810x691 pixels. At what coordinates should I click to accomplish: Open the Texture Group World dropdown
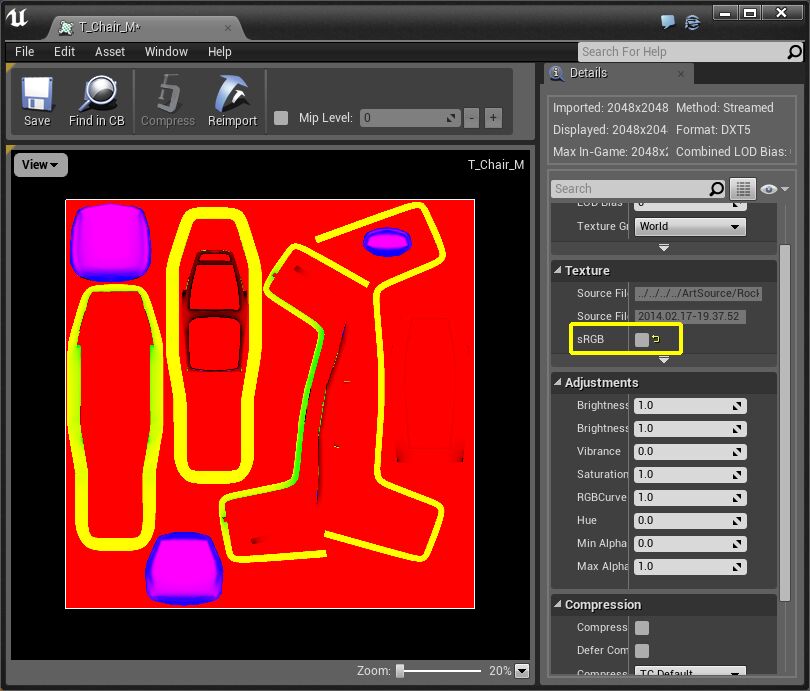tap(690, 227)
